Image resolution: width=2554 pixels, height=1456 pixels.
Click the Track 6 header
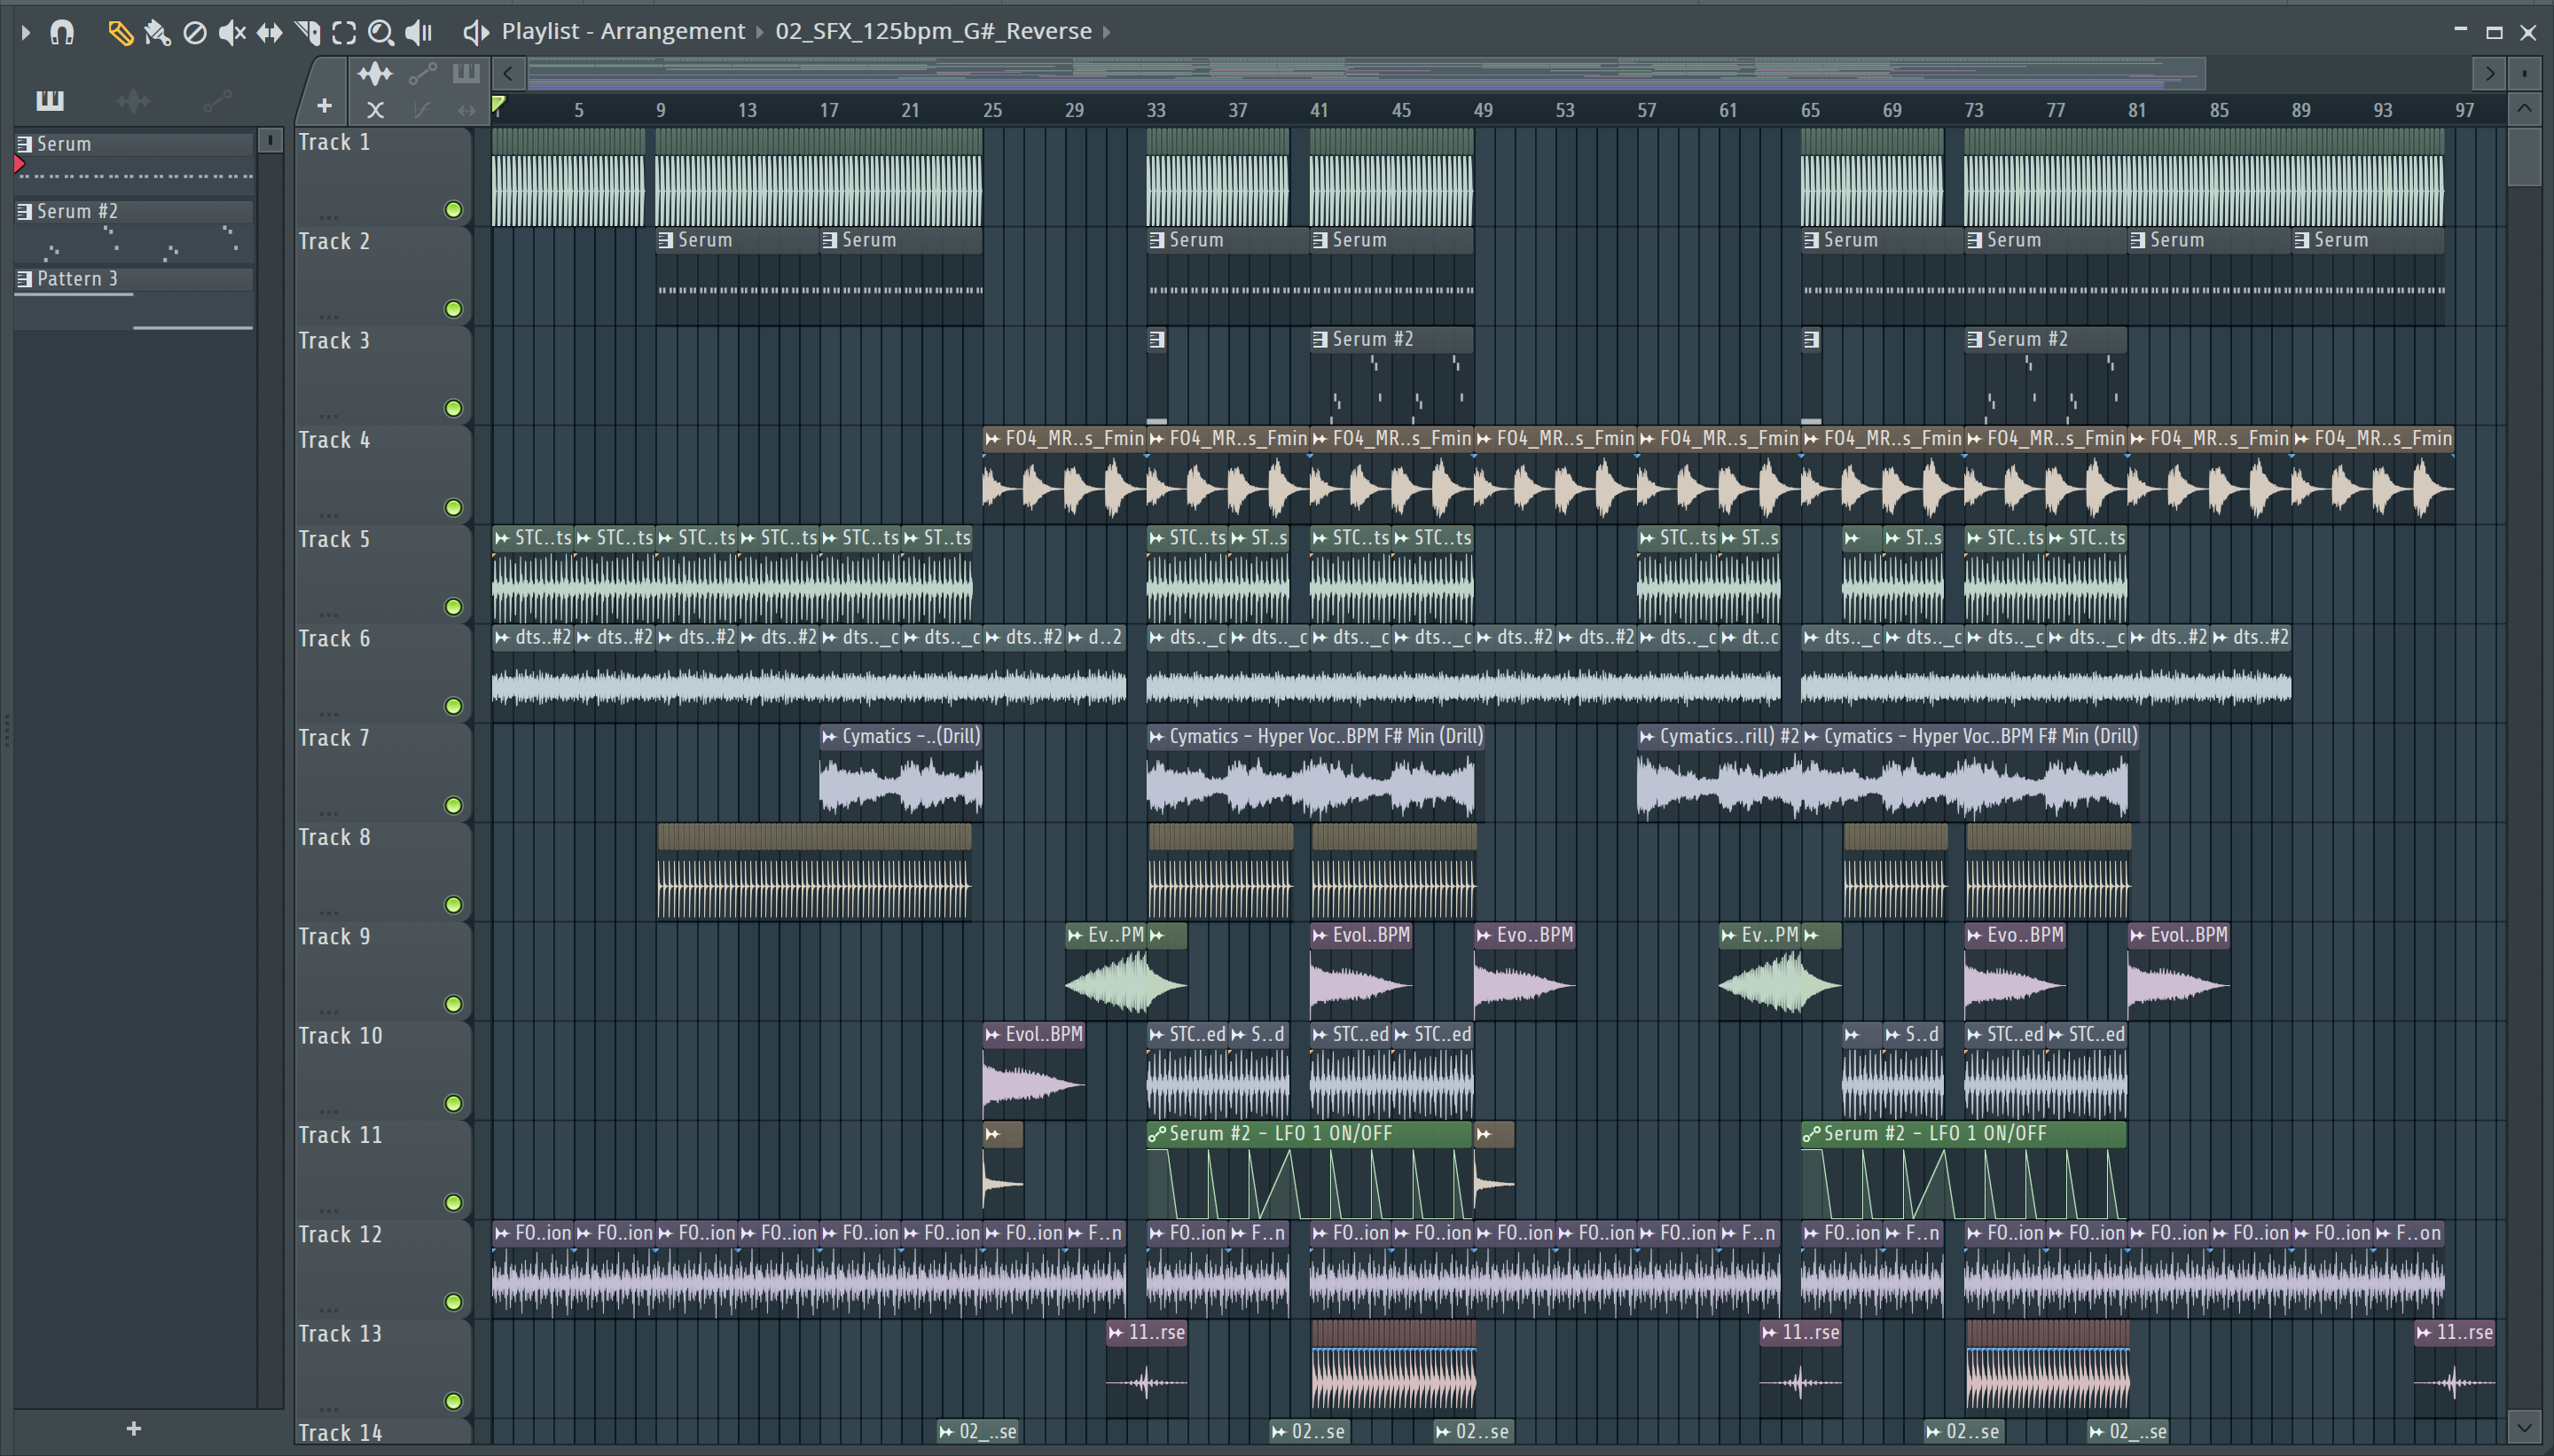point(383,673)
